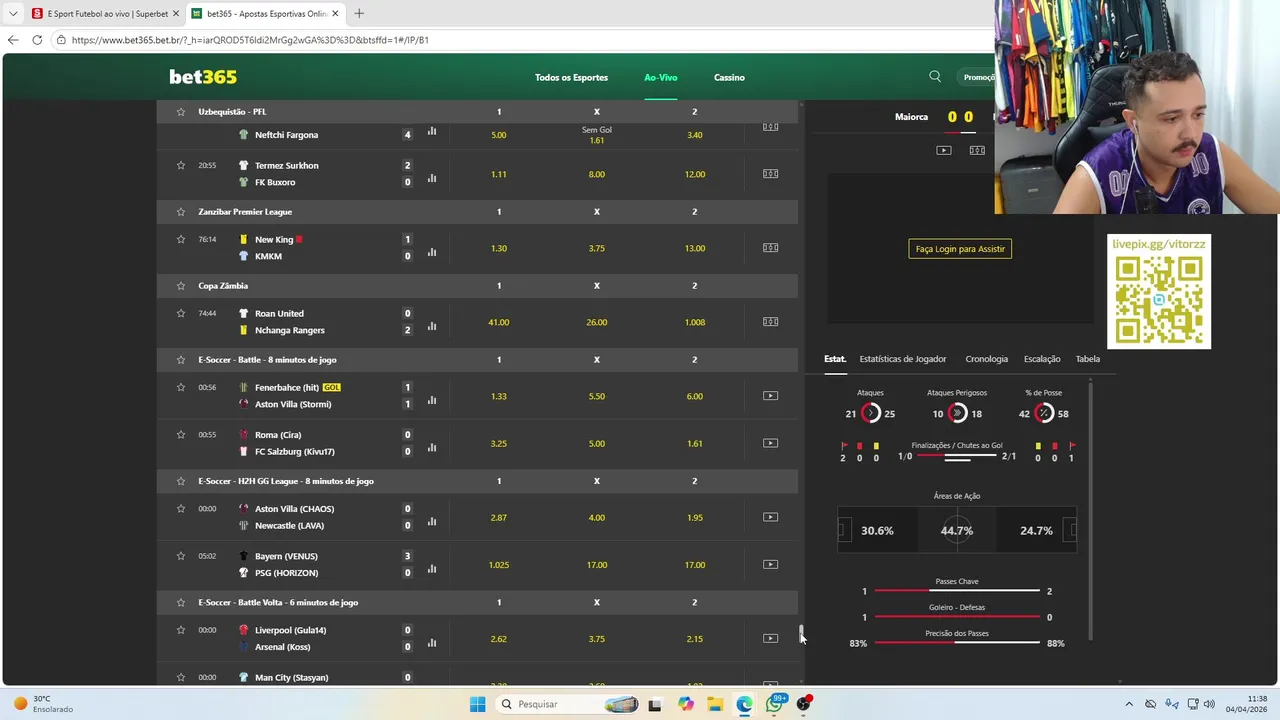Star the New King vs KMKM match
The height and width of the screenshot is (720, 1280).
tap(181, 239)
